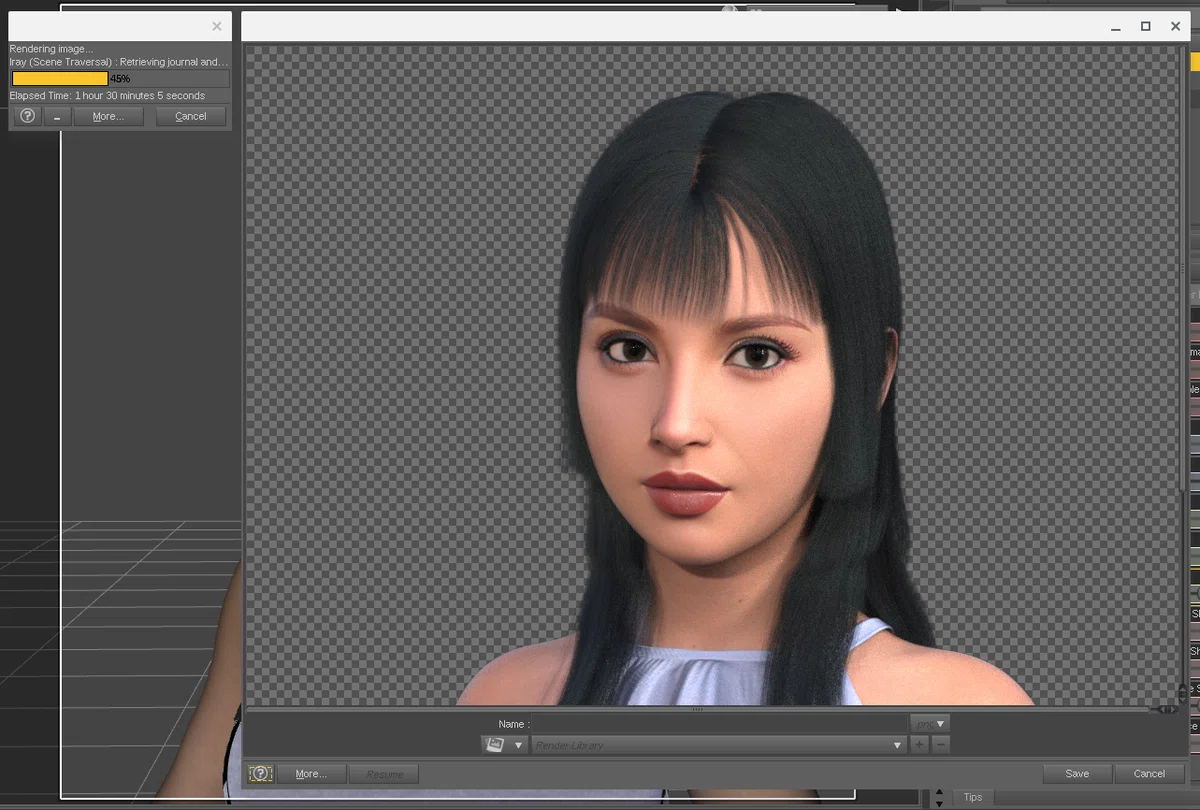Close the render window

[x=1176, y=27]
